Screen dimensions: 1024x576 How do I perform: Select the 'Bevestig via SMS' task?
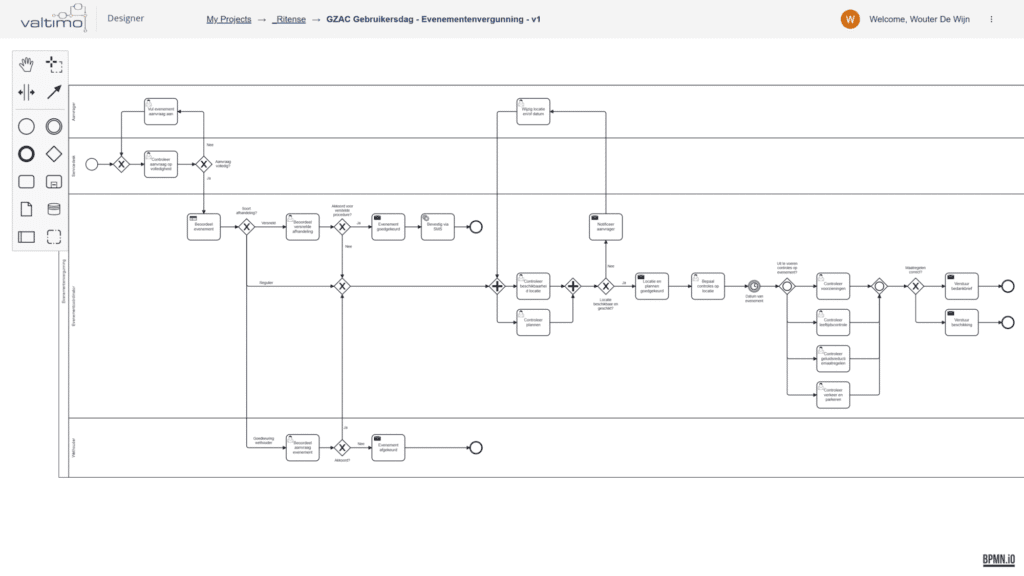[x=438, y=227]
